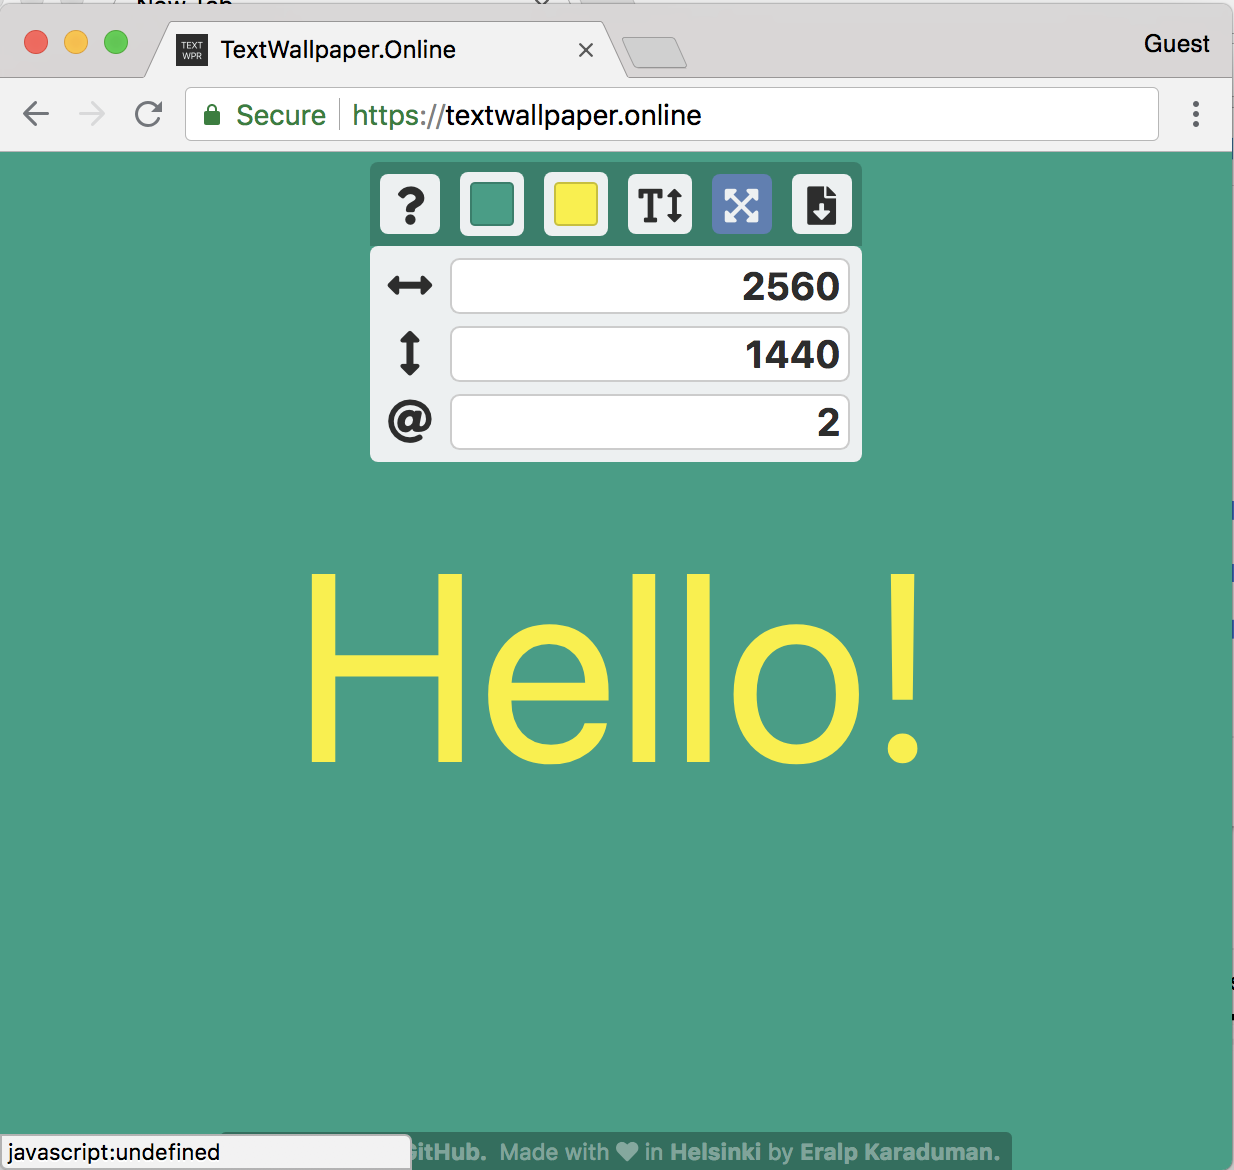Open the Guest profile menu
Screen dimensions: 1234x1170
click(x=1176, y=44)
